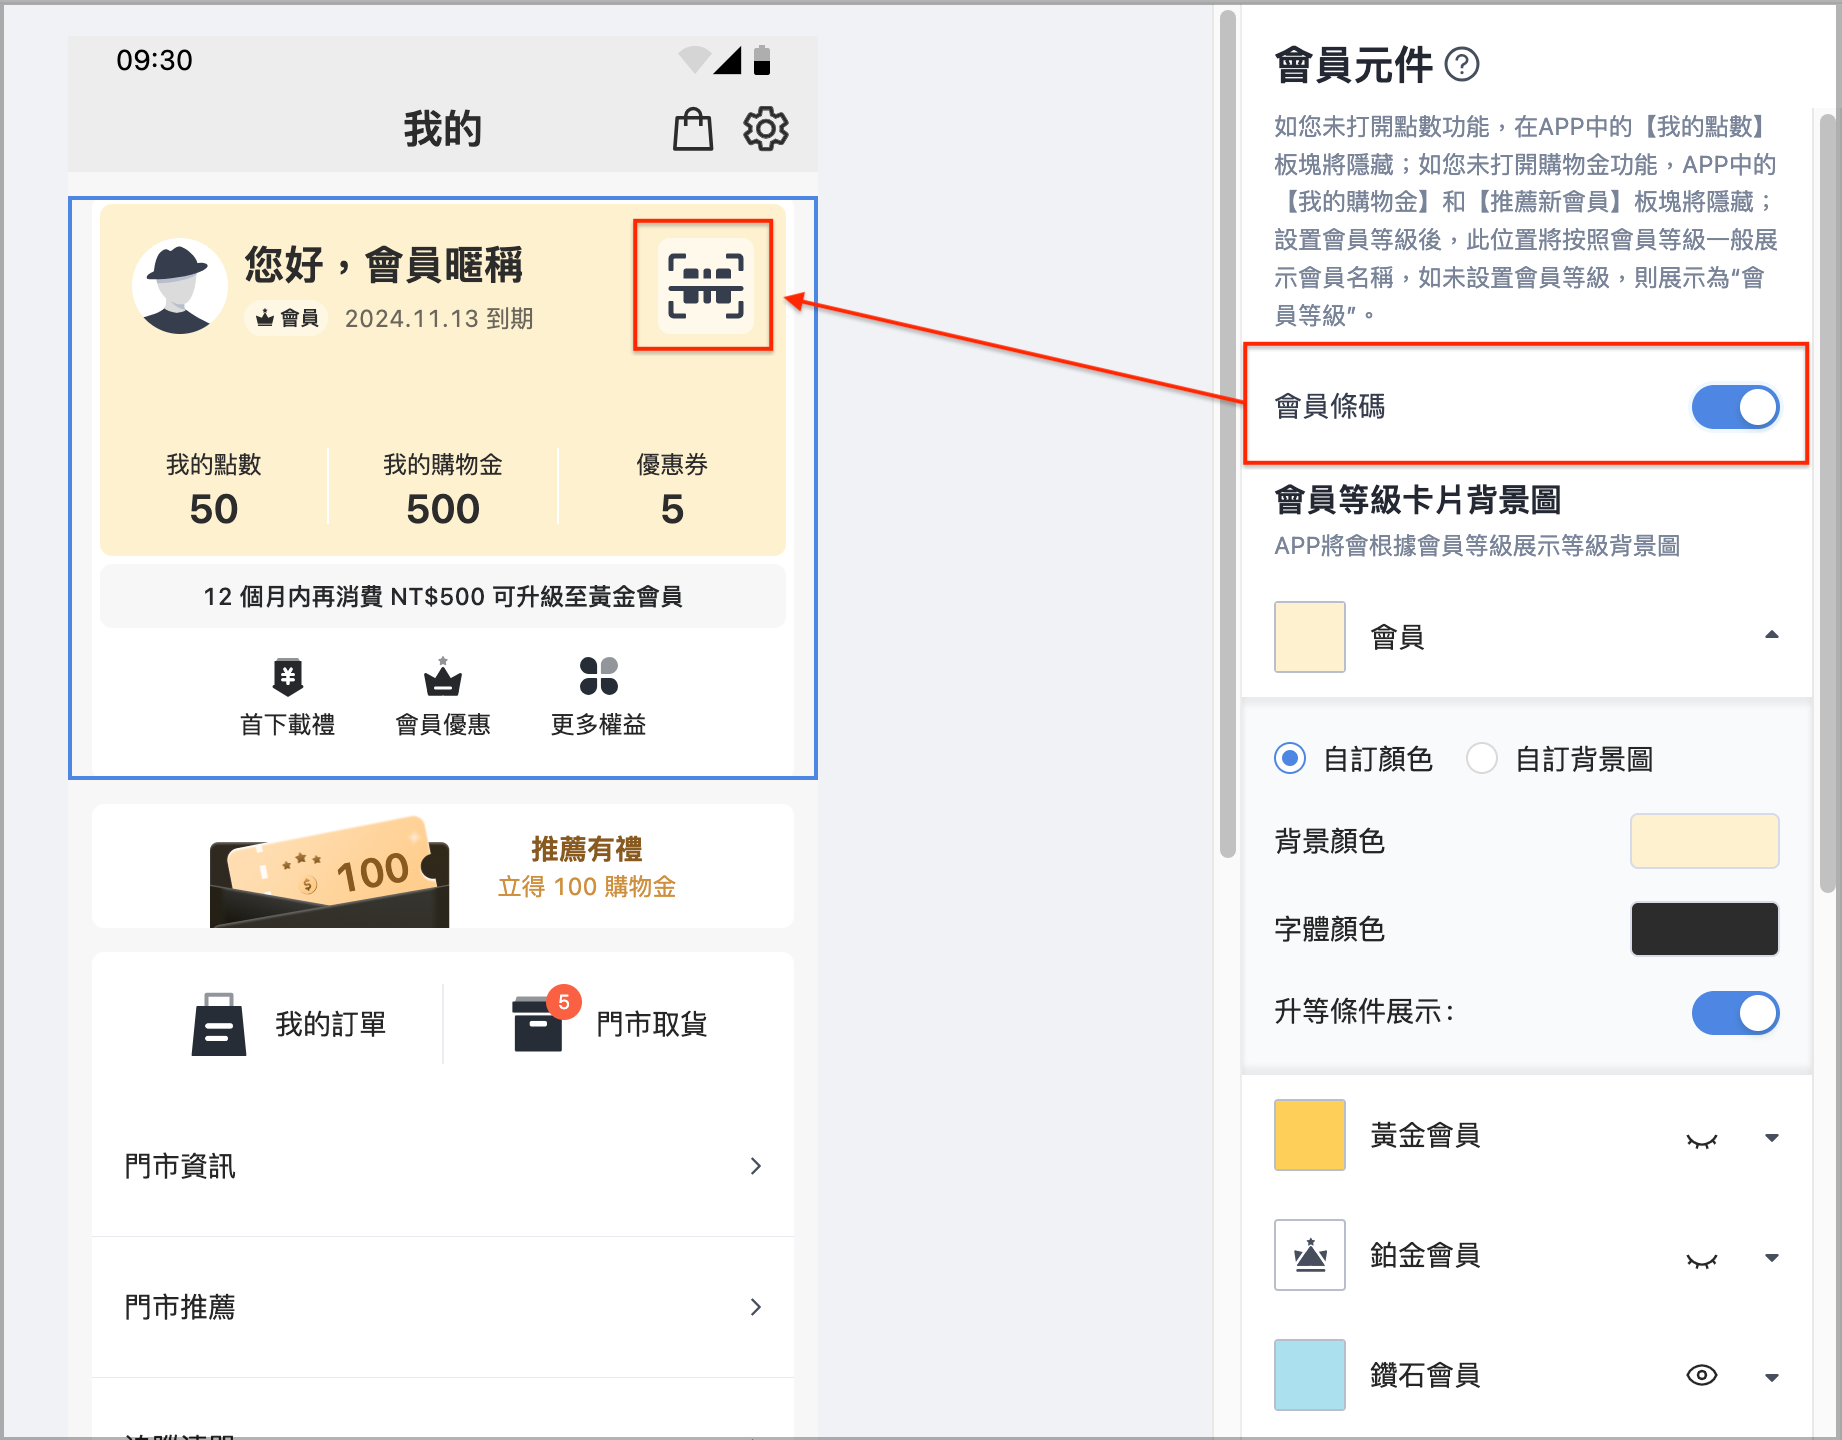Click the cellular signal status icon
Screen dimensions: 1842x1440
coord(728,60)
